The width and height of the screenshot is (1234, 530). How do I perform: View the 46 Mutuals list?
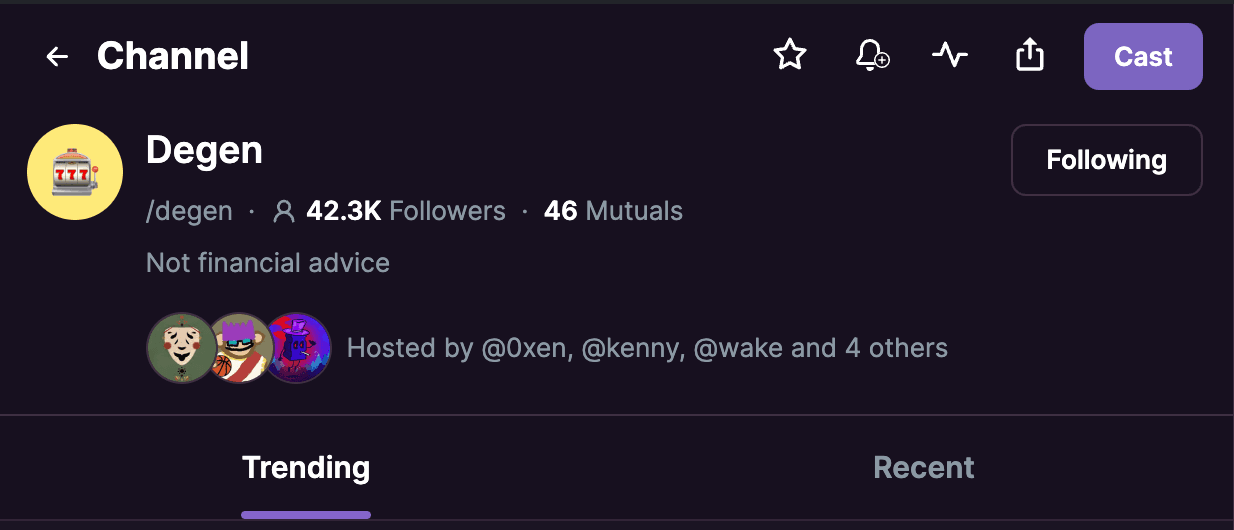pos(613,211)
